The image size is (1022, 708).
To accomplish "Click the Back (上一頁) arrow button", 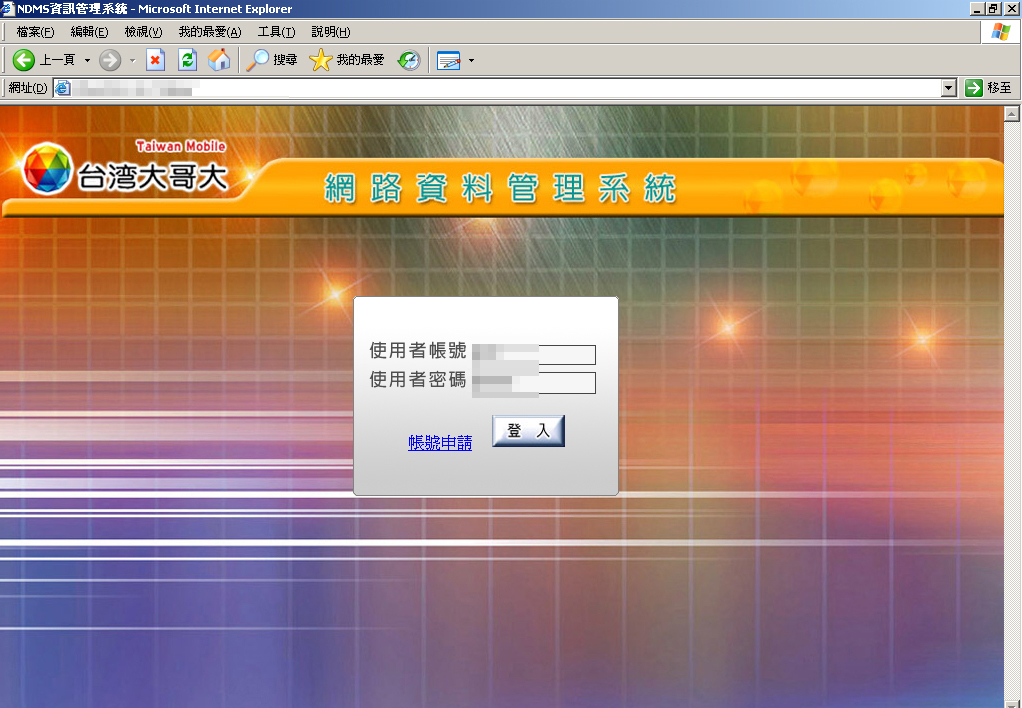I will [24, 60].
